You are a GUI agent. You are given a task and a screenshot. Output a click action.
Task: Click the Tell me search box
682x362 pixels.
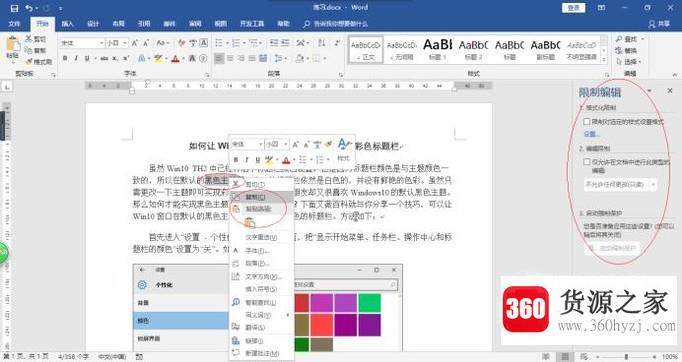(x=335, y=24)
